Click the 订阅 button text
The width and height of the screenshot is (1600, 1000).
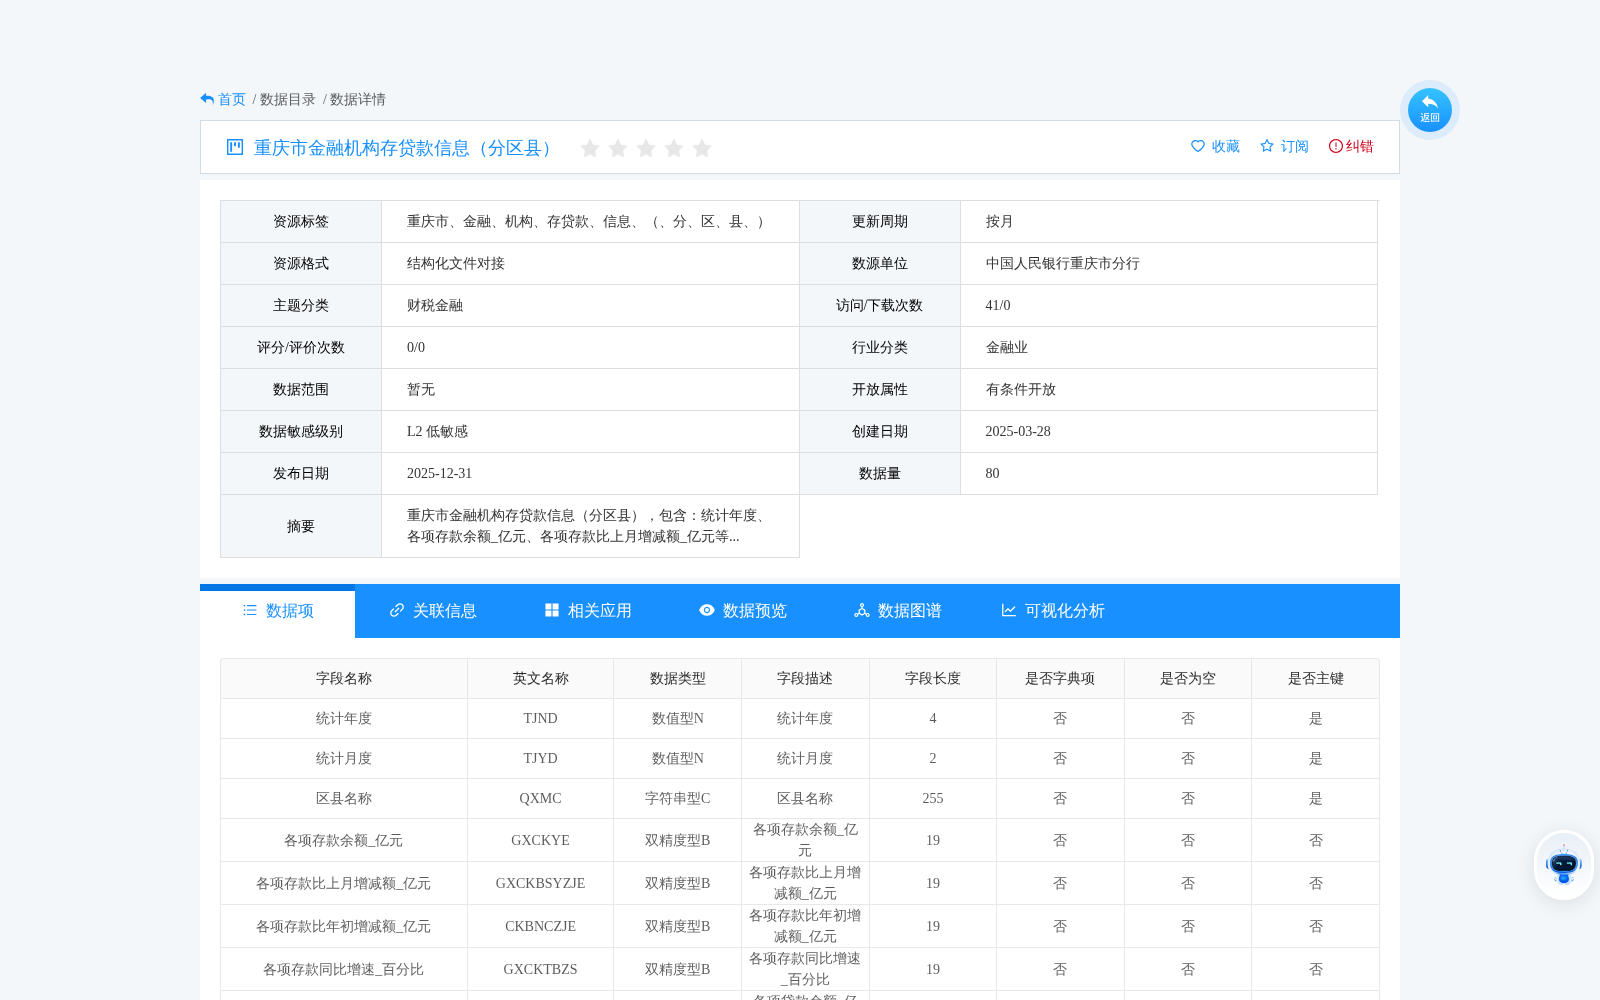pyautogui.click(x=1295, y=146)
